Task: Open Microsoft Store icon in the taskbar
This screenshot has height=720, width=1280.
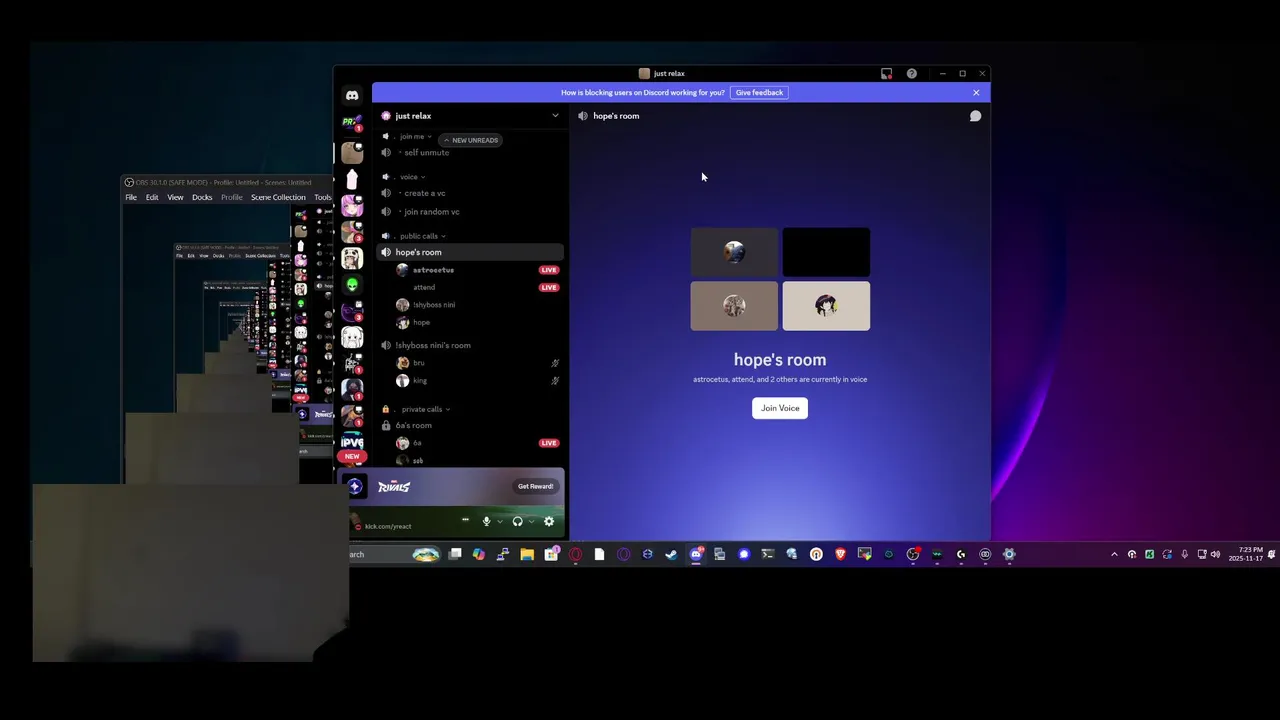Action: [551, 554]
